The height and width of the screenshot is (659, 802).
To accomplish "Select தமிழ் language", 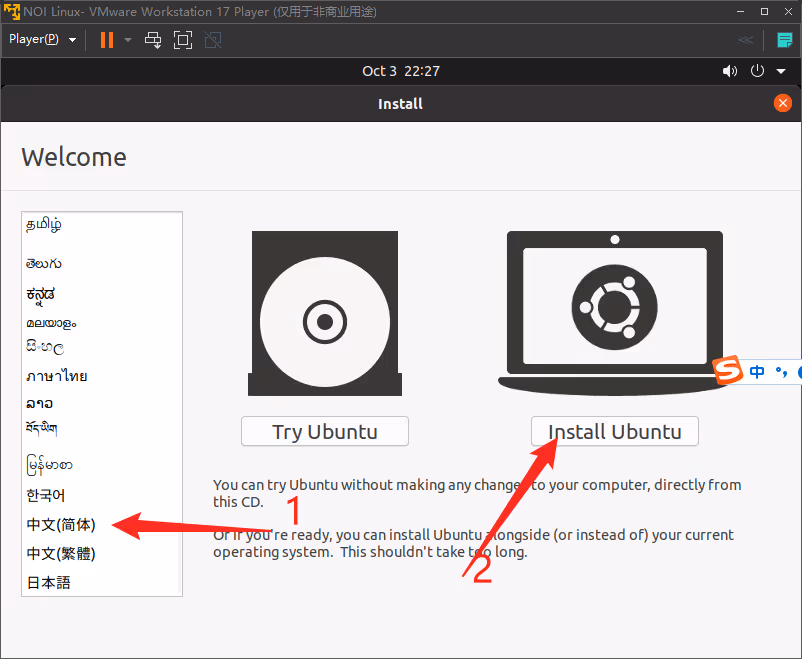I will point(44,225).
